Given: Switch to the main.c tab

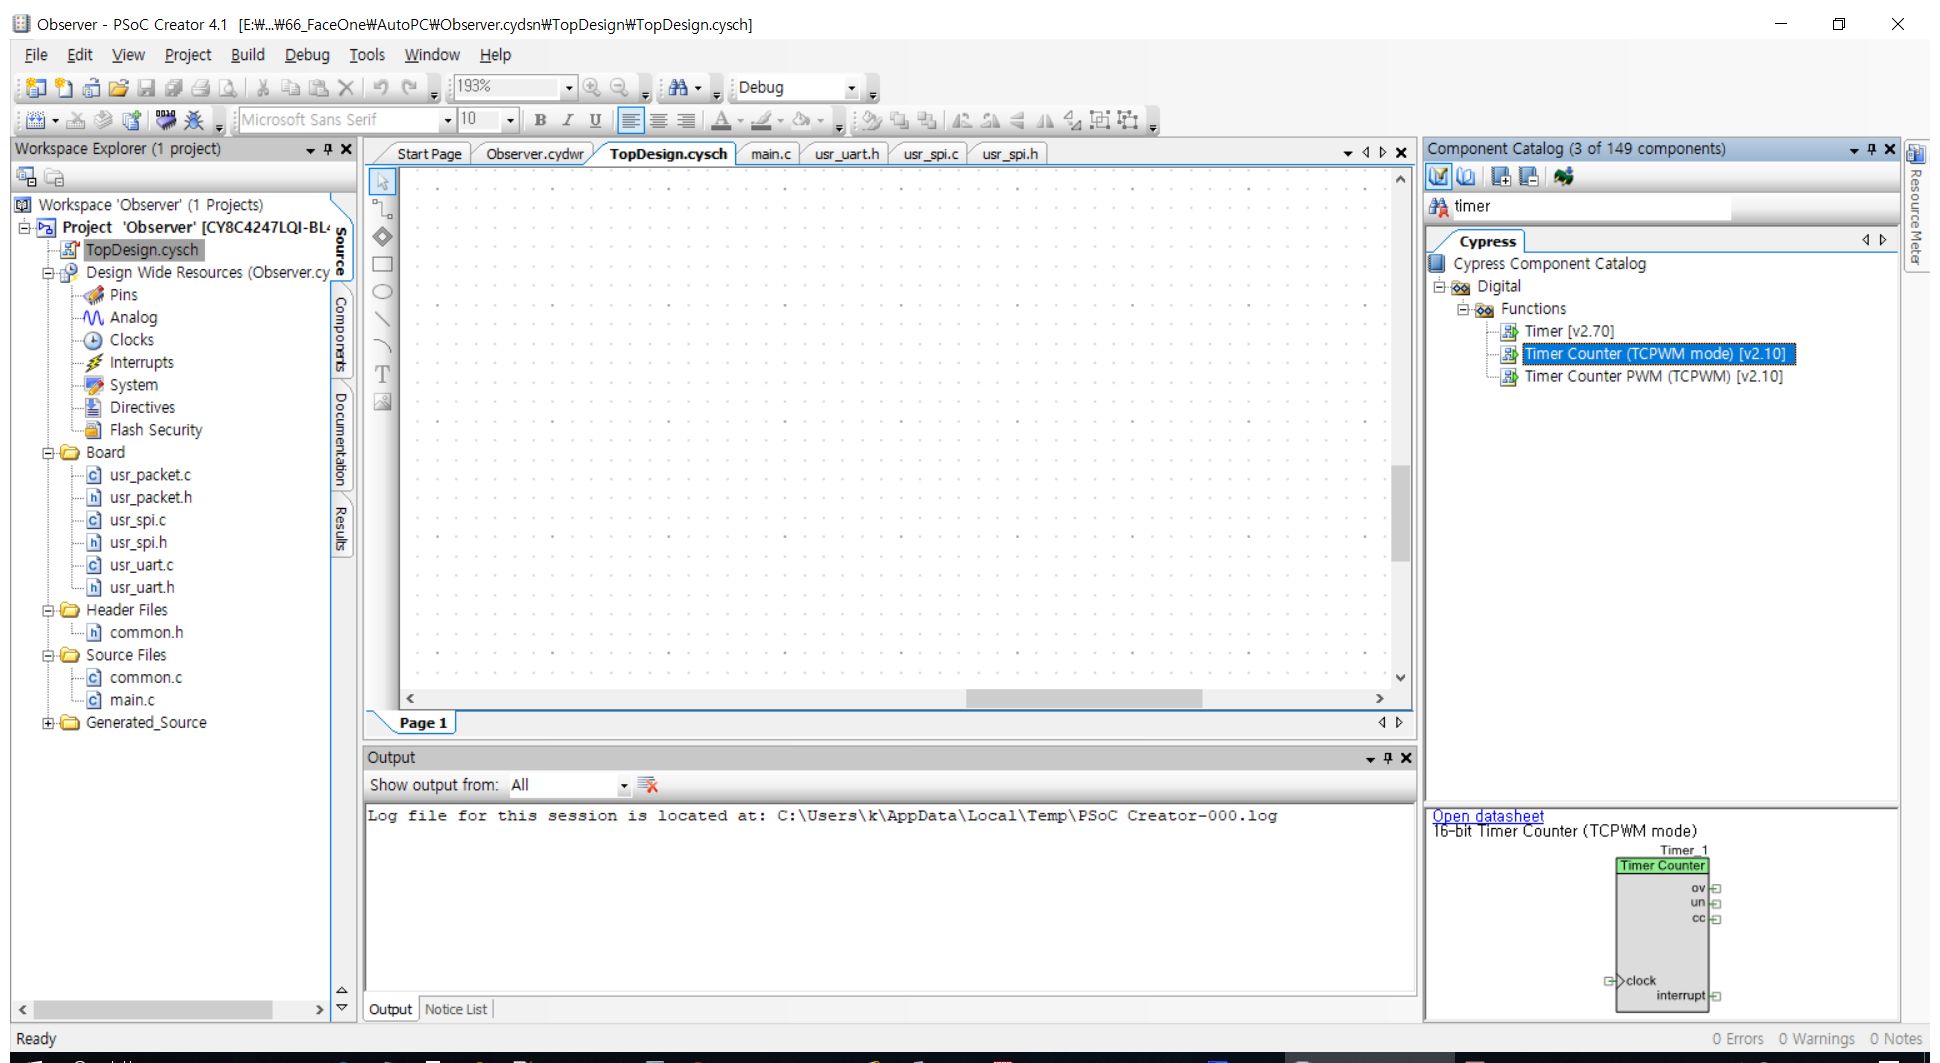Looking at the screenshot, I should (771, 153).
